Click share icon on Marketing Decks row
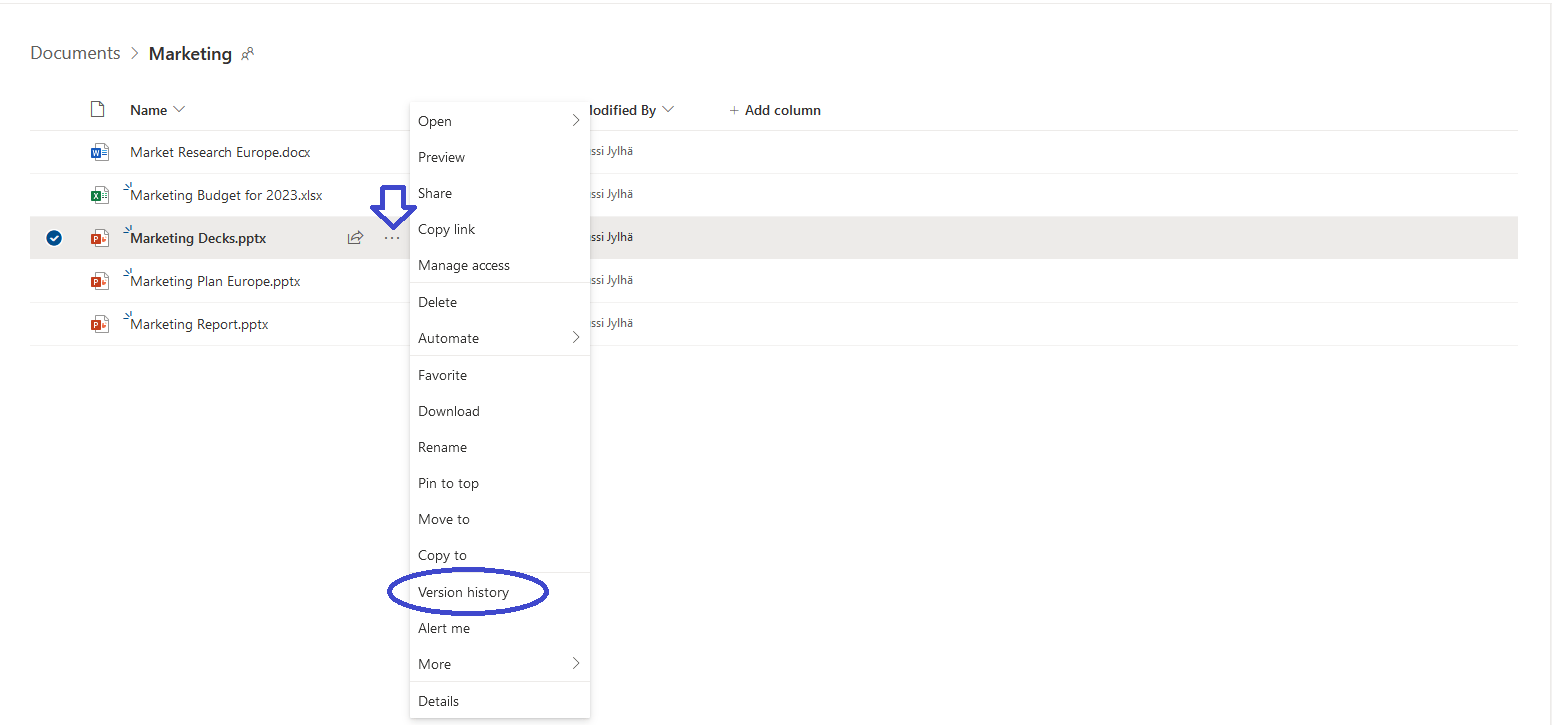Viewport: 1552px width, 725px height. click(355, 238)
